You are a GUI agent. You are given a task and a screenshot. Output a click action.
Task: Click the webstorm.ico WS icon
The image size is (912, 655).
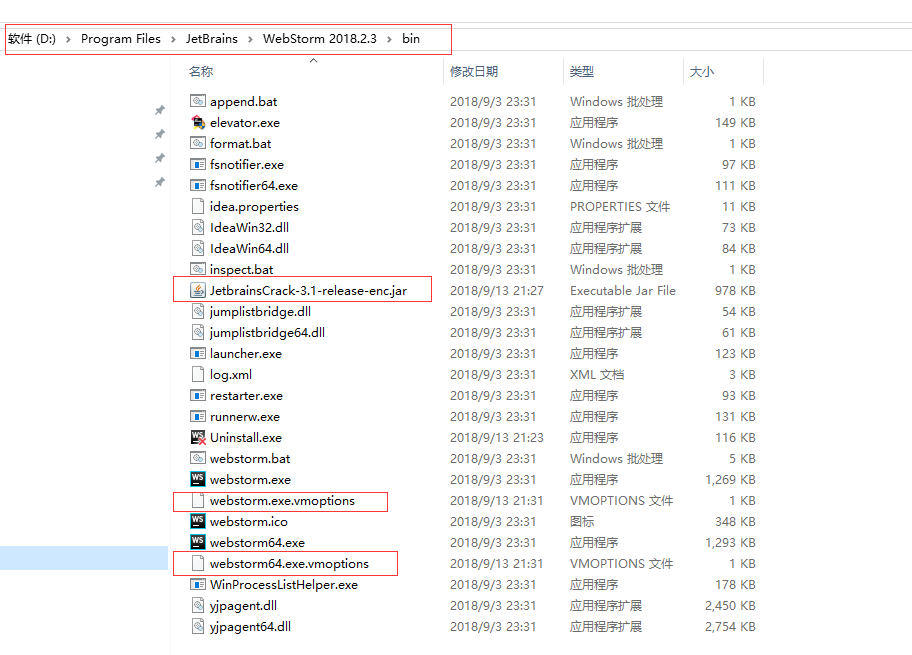click(x=198, y=521)
